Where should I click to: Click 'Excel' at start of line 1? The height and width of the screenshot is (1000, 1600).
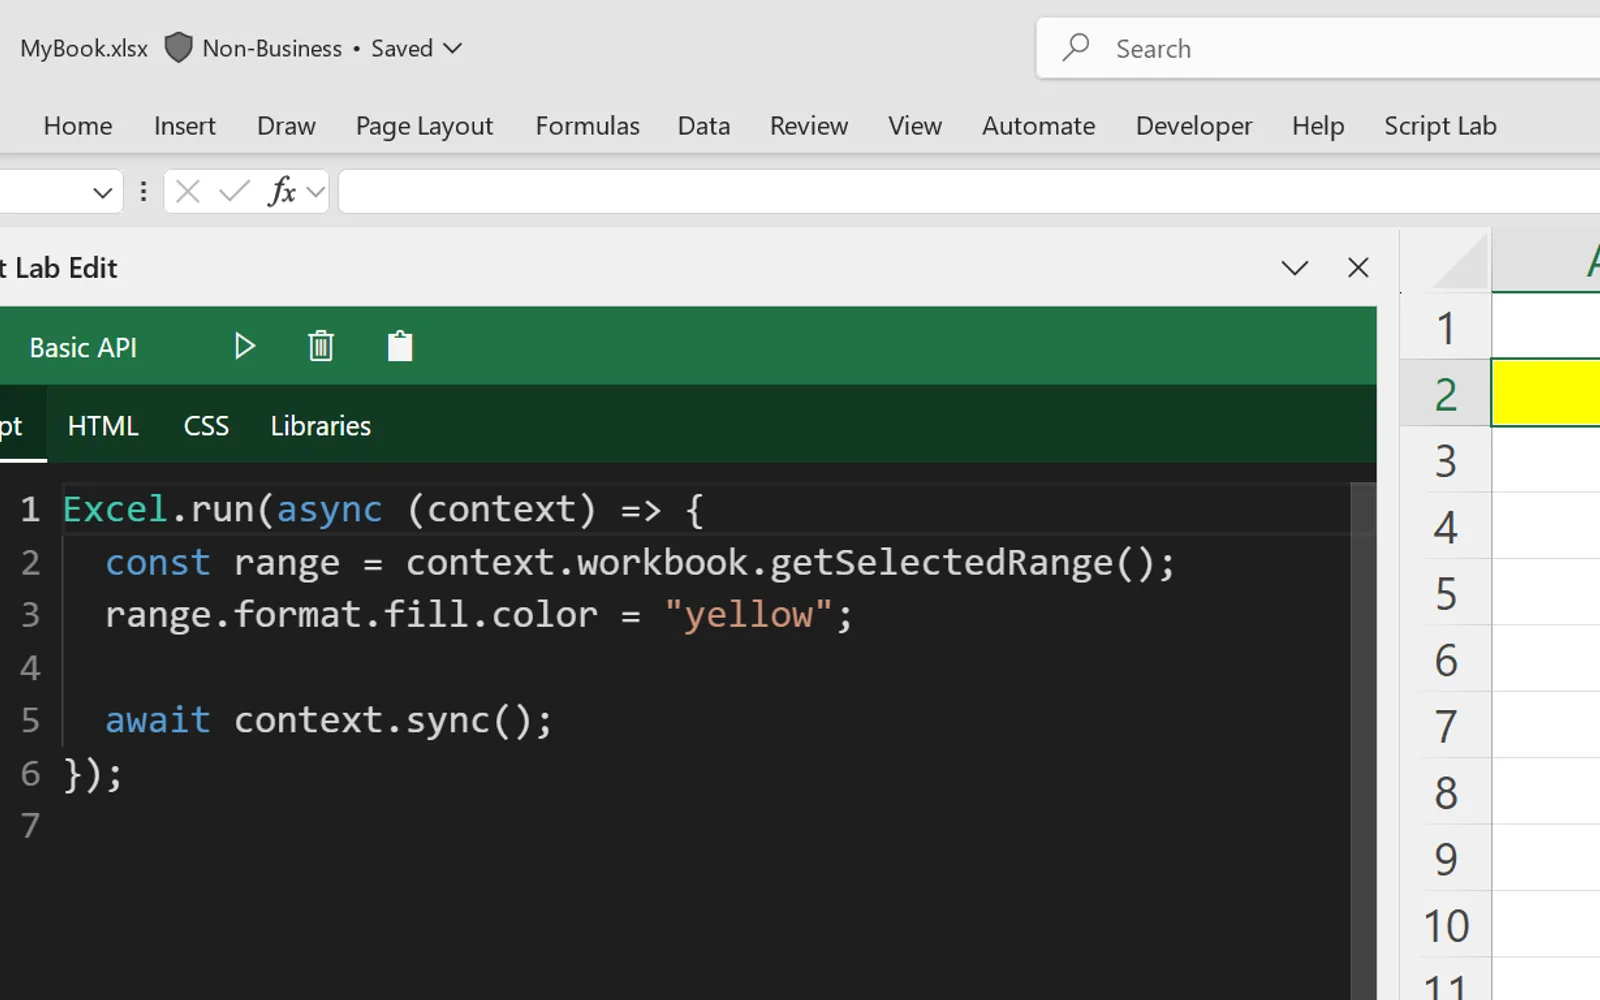click(115, 510)
